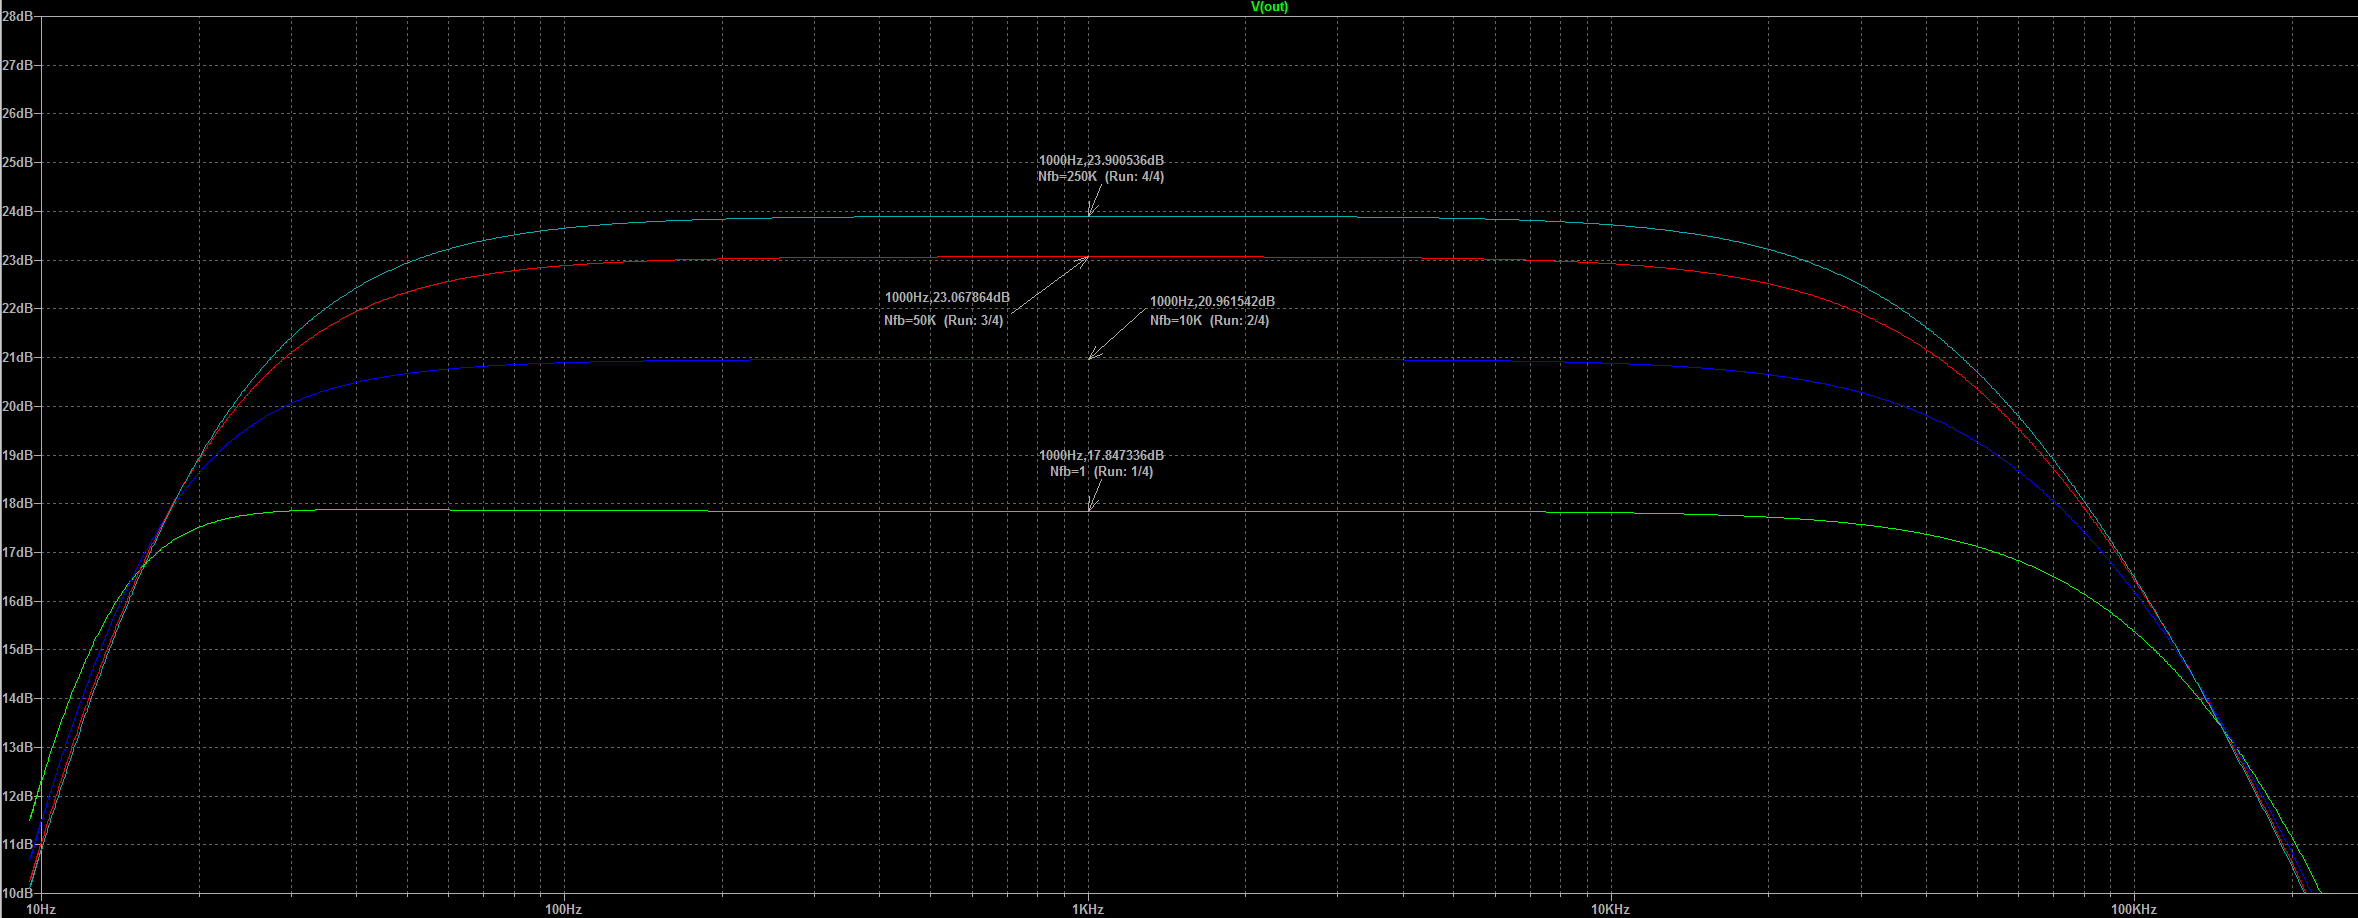
Task: Click the 21dB vertical axis label
Action: tap(17, 358)
